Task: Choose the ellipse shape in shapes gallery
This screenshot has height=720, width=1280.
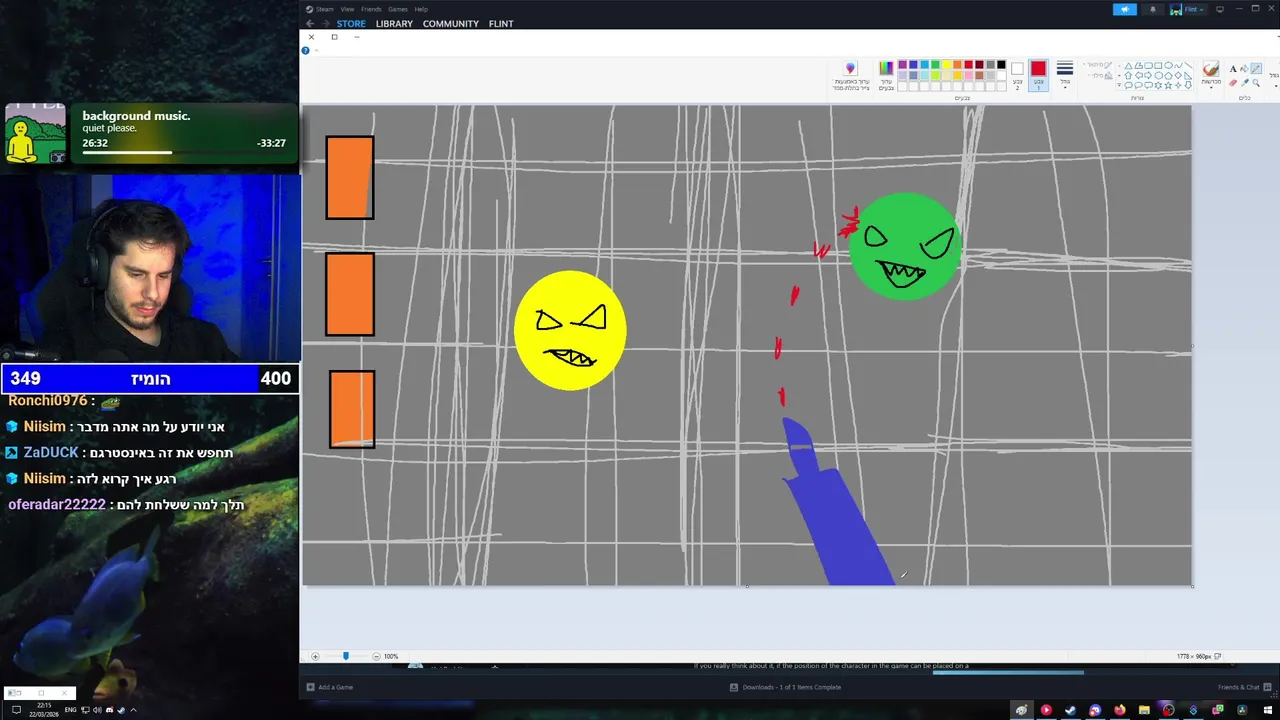Action: (x=1168, y=65)
